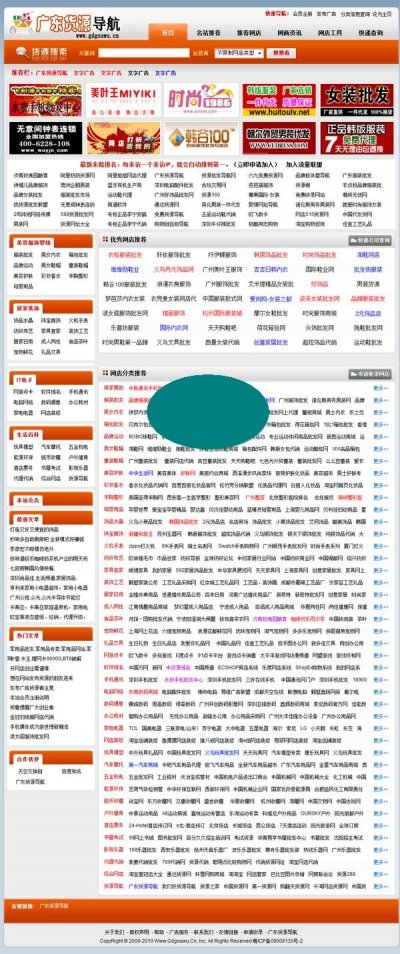Open 韩谷100服装批发 in 优秀网店推荐

(125, 284)
